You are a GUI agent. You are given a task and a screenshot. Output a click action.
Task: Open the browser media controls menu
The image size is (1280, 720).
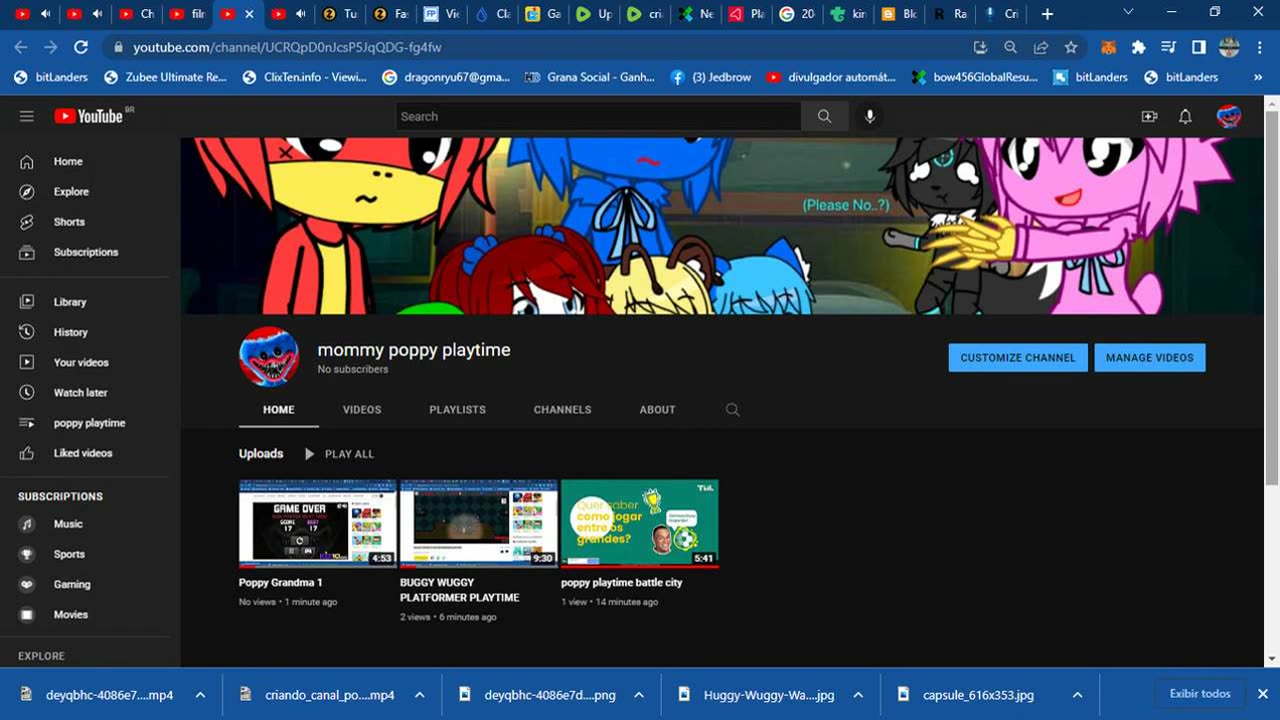(x=1168, y=47)
